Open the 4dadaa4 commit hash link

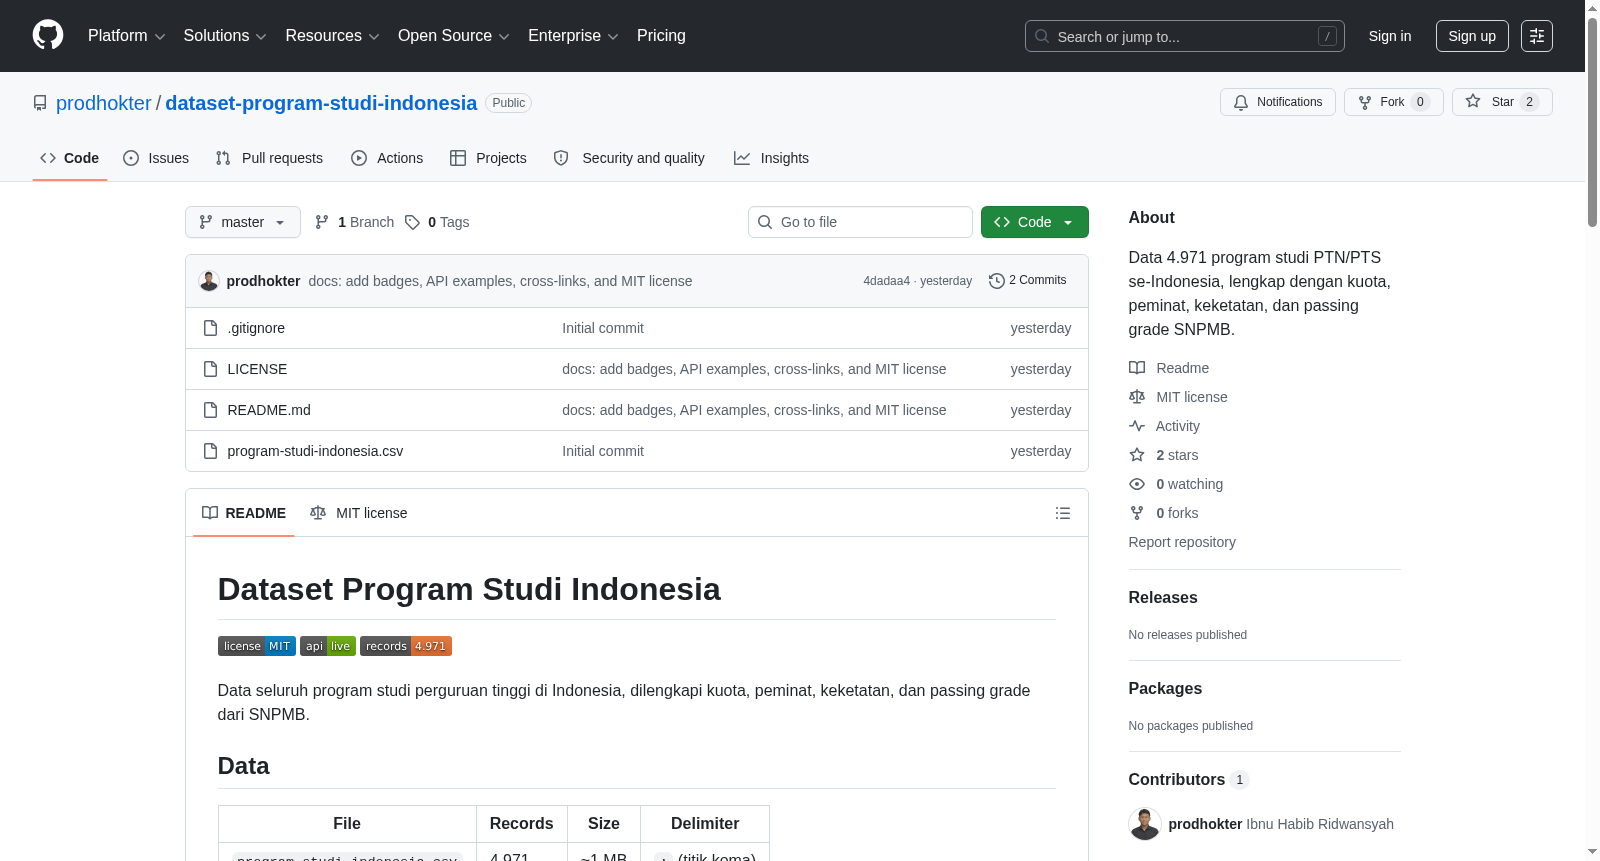pyautogui.click(x=887, y=281)
